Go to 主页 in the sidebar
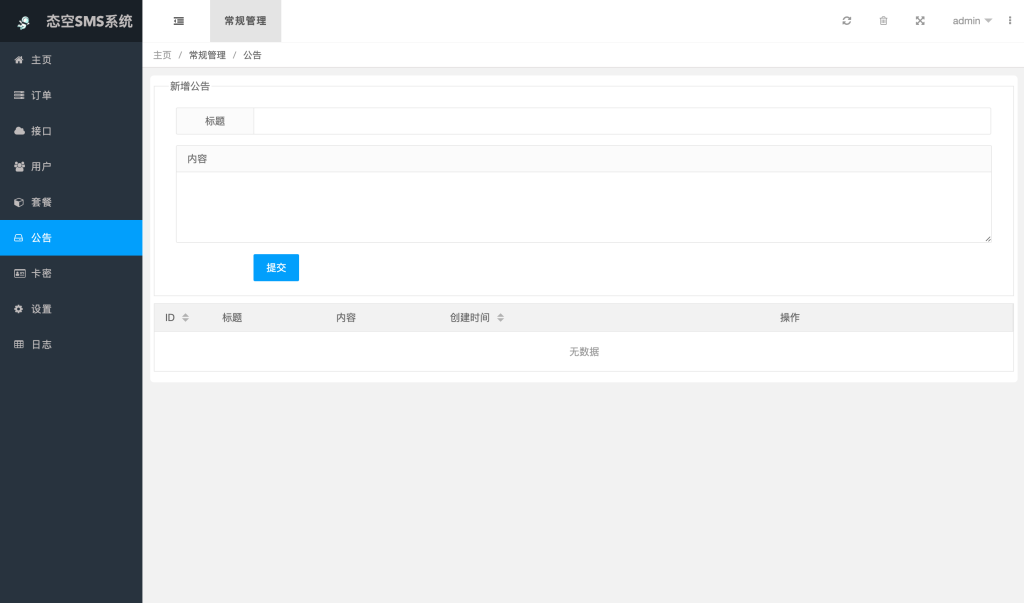This screenshot has height=603, width=1024. (x=41, y=60)
